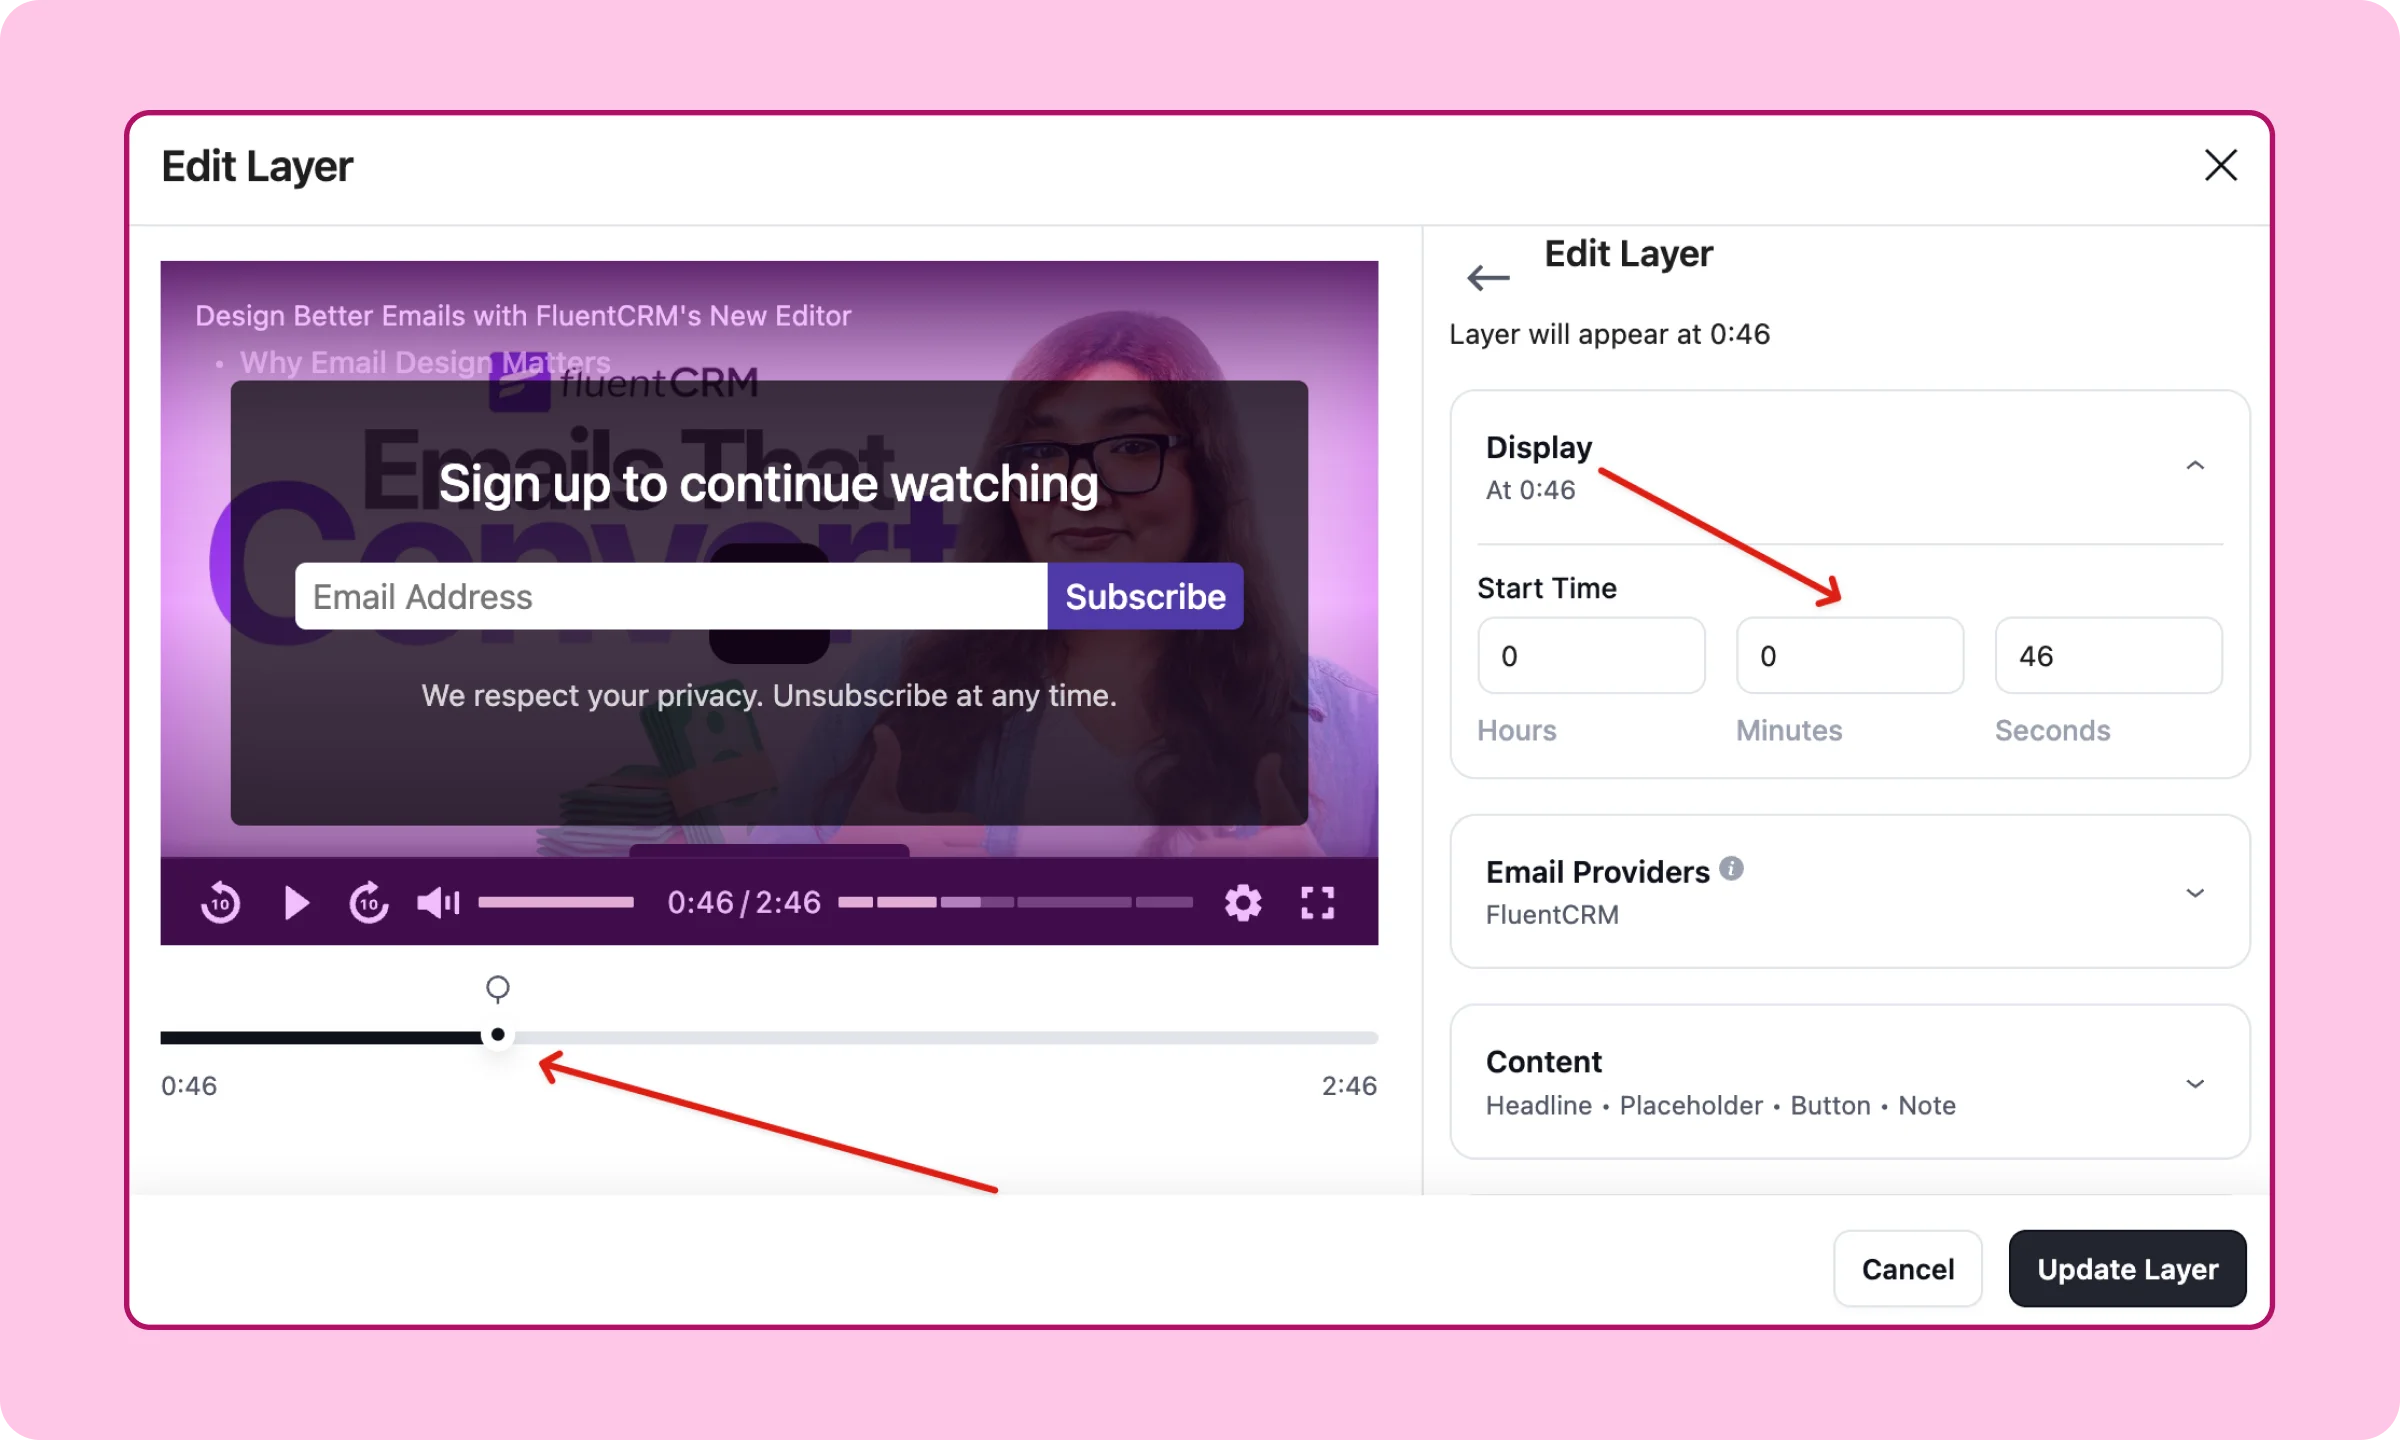Image resolution: width=2400 pixels, height=1440 pixels.
Task: Click the video chapter progress bar
Action: [1015, 903]
